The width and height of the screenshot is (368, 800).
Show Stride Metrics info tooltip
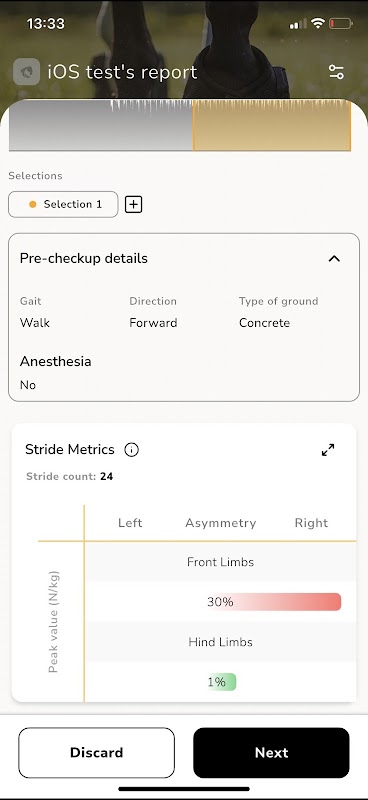131,450
